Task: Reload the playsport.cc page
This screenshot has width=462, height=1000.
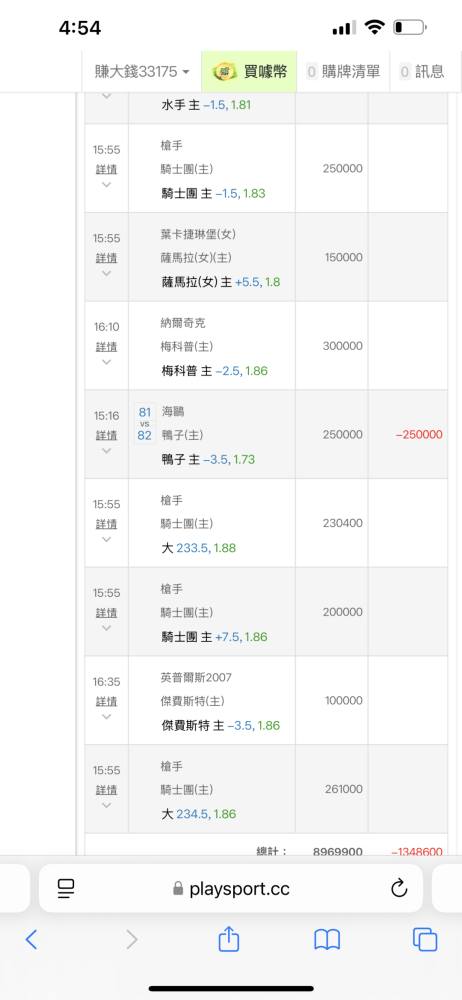Action: (x=399, y=888)
